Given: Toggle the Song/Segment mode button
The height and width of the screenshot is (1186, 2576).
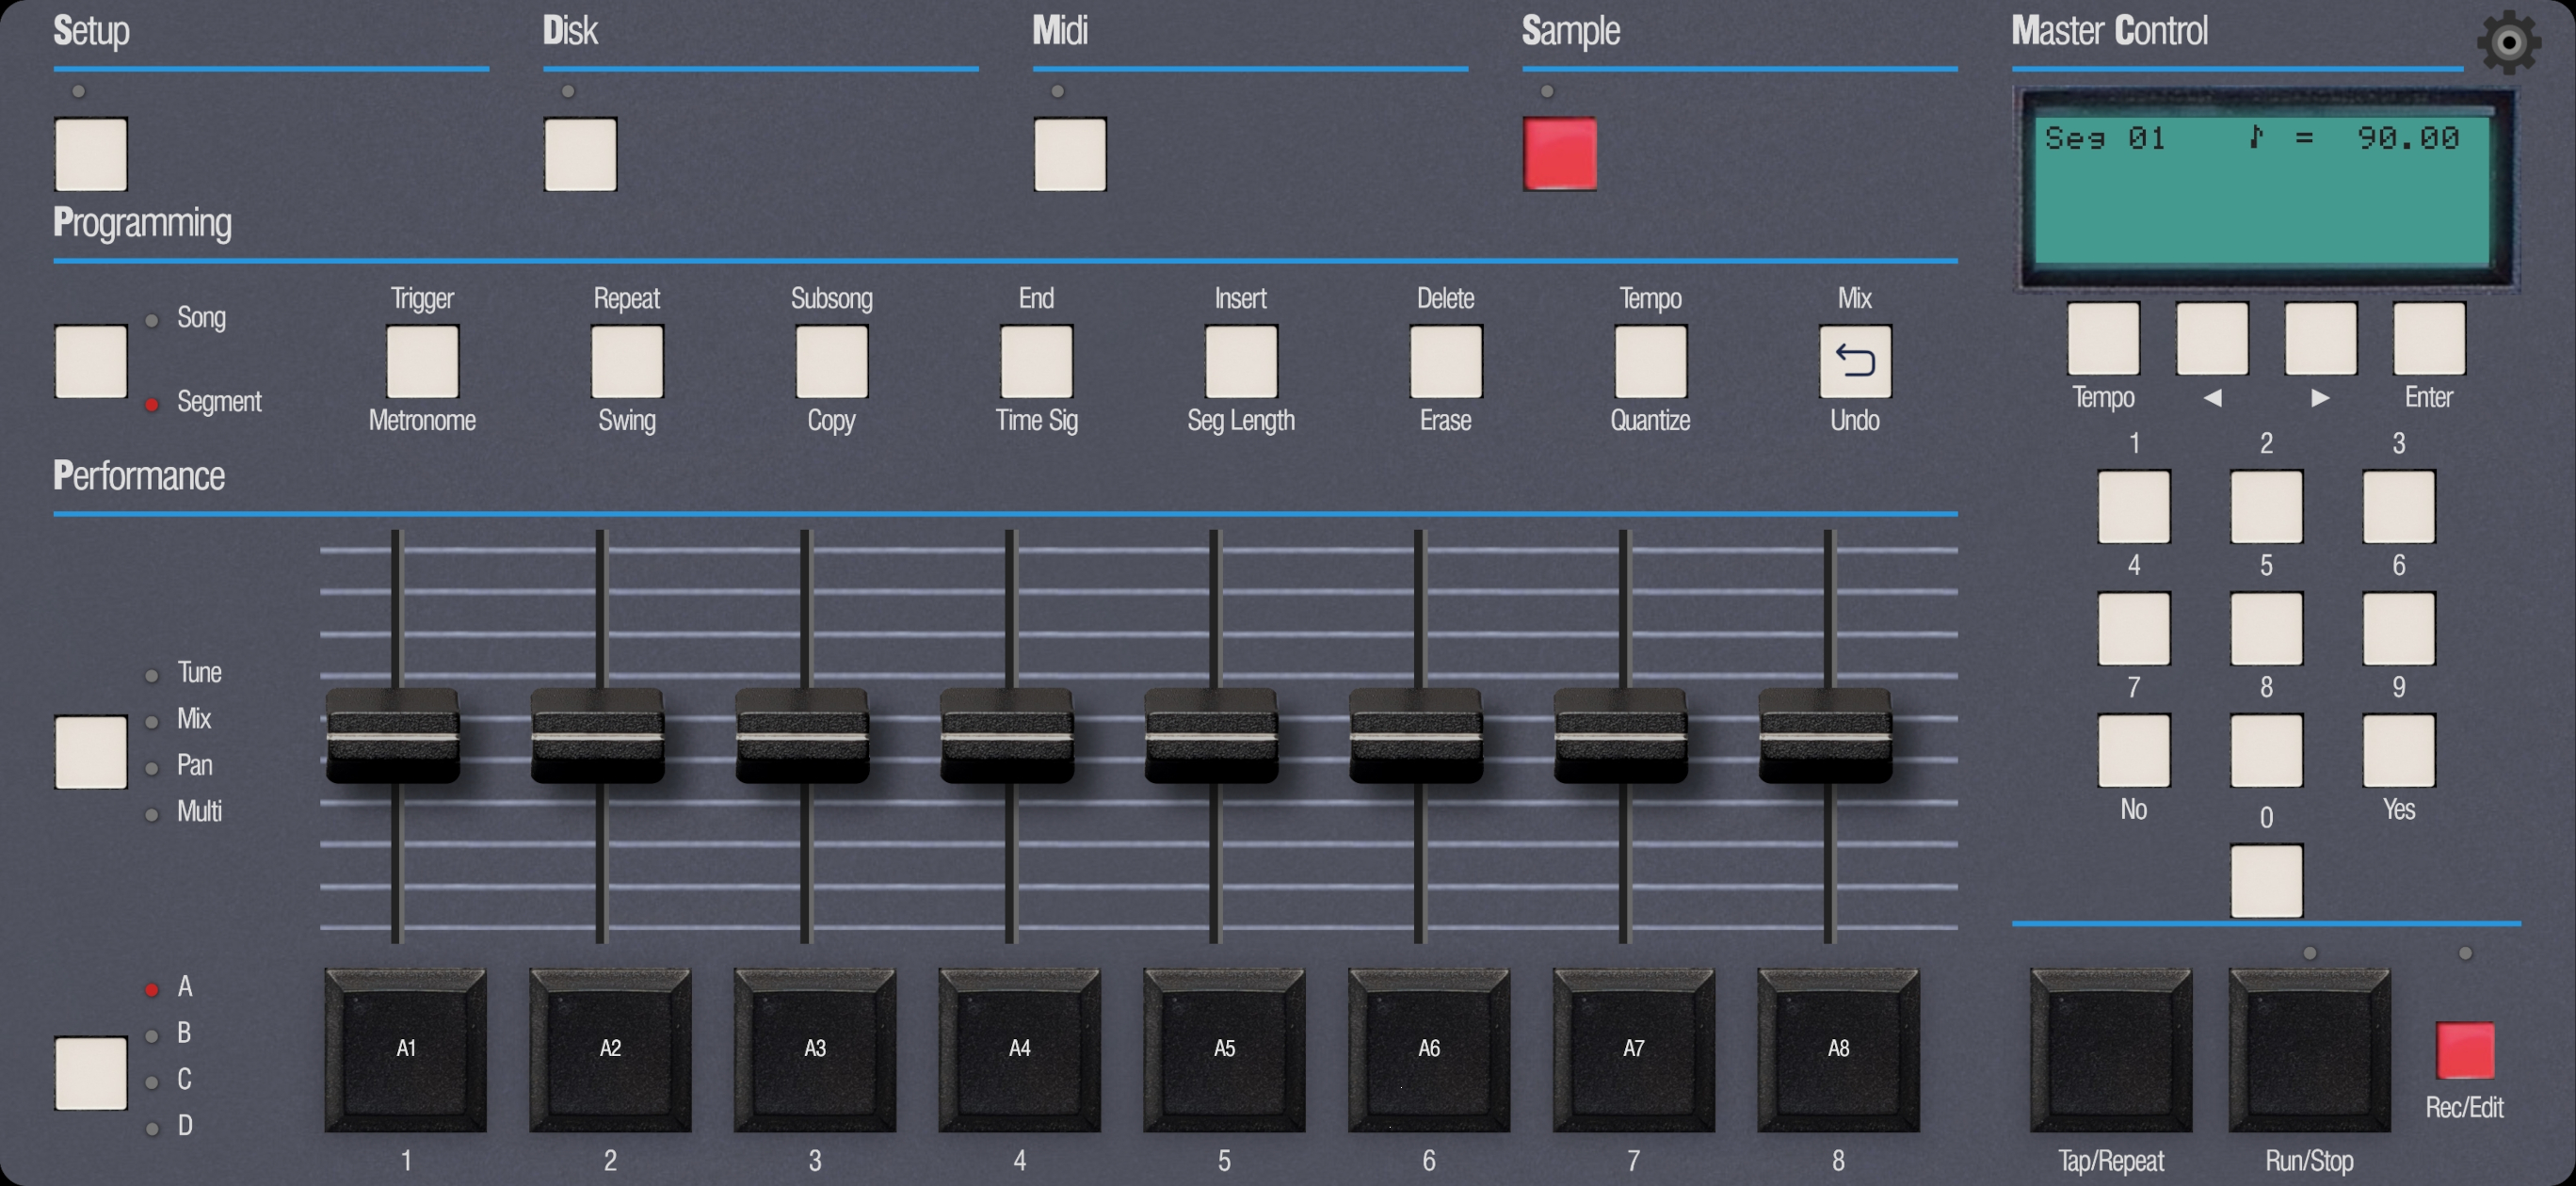Looking at the screenshot, I should click(x=91, y=361).
